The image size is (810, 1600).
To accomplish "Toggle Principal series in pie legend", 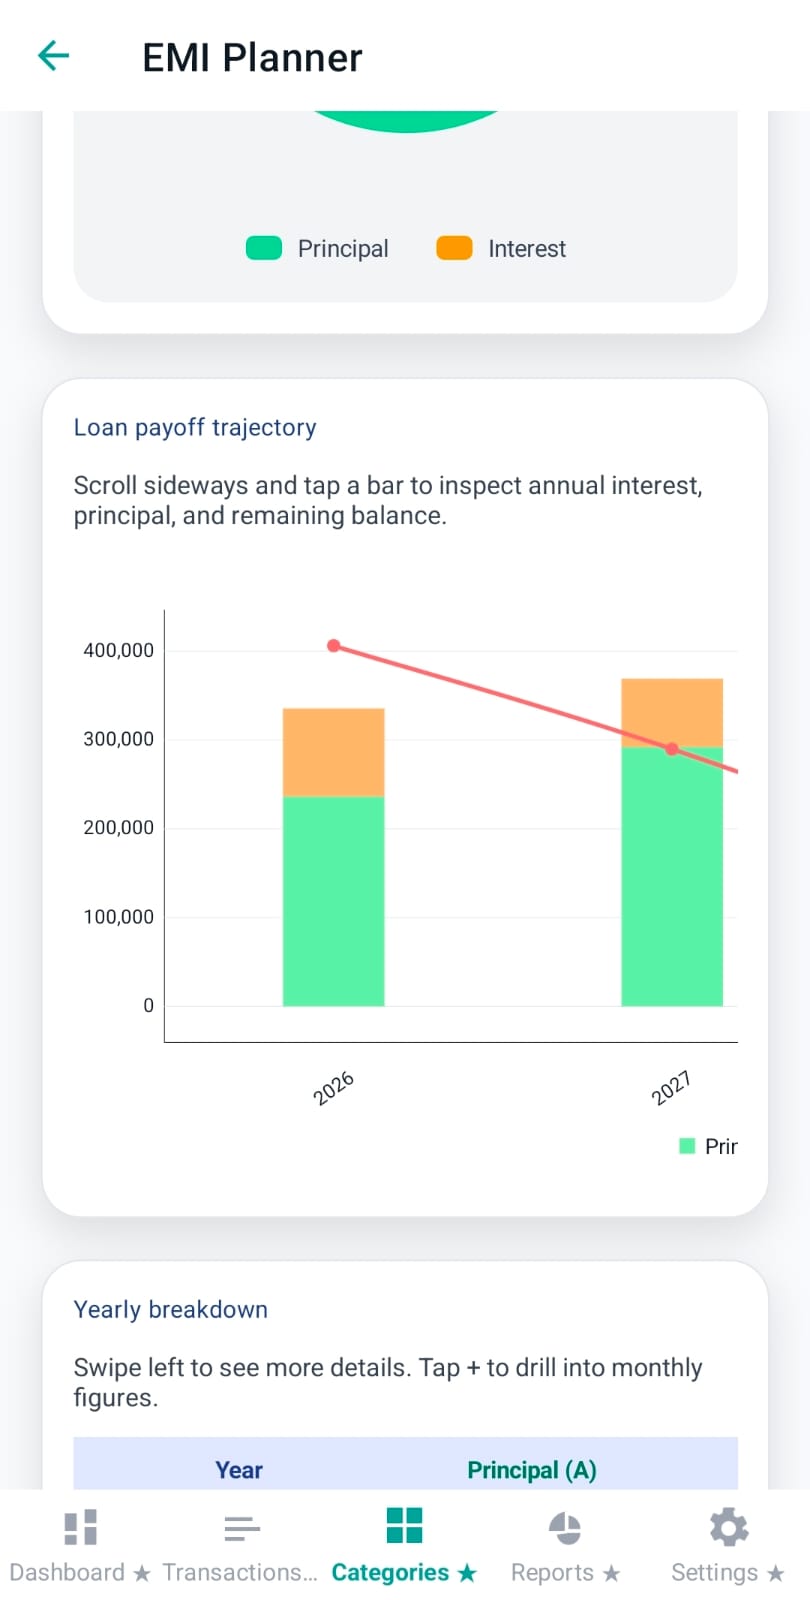I will point(343,249).
